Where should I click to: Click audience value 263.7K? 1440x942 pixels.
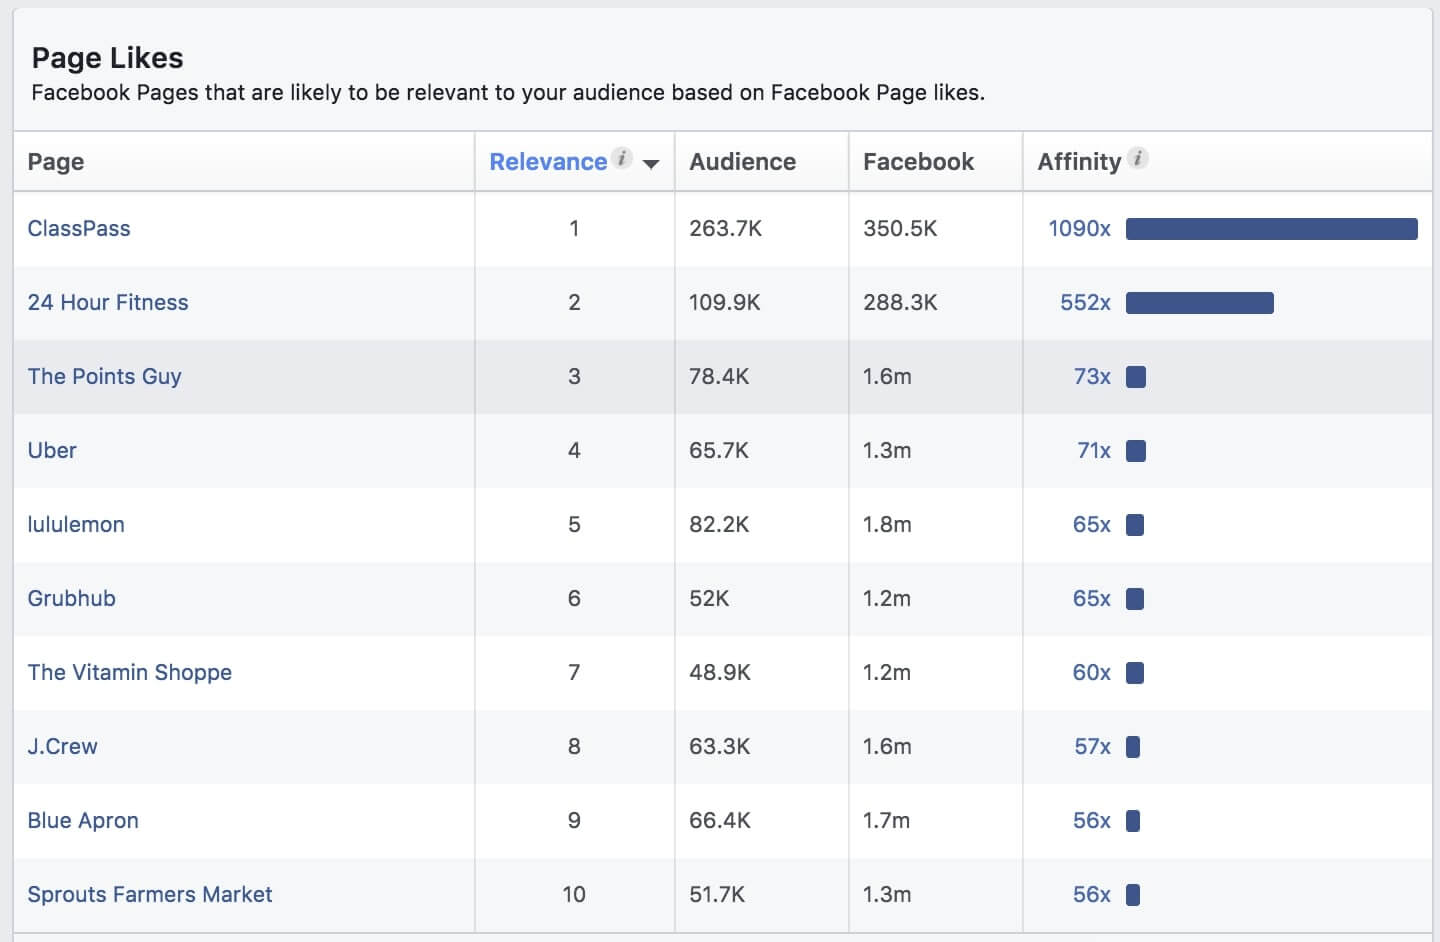(x=725, y=228)
